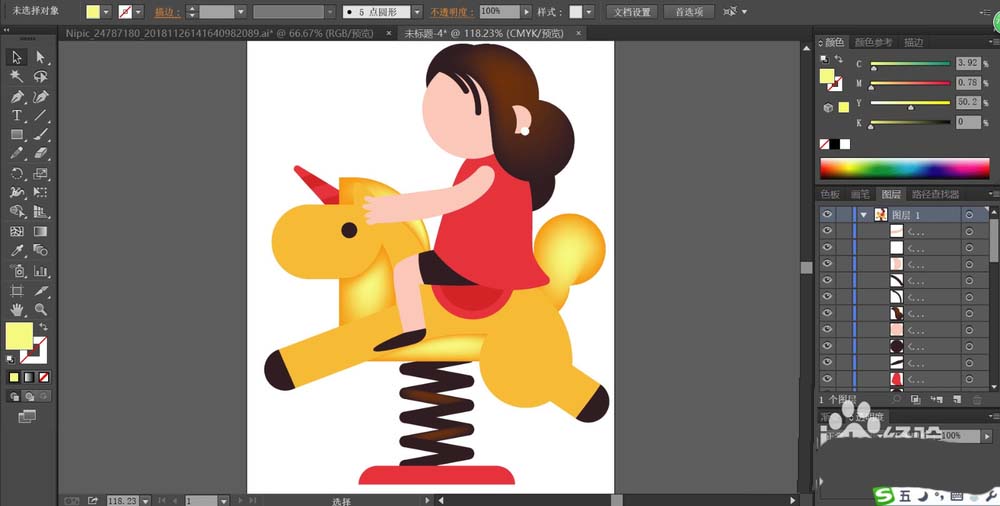Click the 不透明度 link in control bar
Image resolution: width=1000 pixels, height=506 pixels.
[x=452, y=12]
